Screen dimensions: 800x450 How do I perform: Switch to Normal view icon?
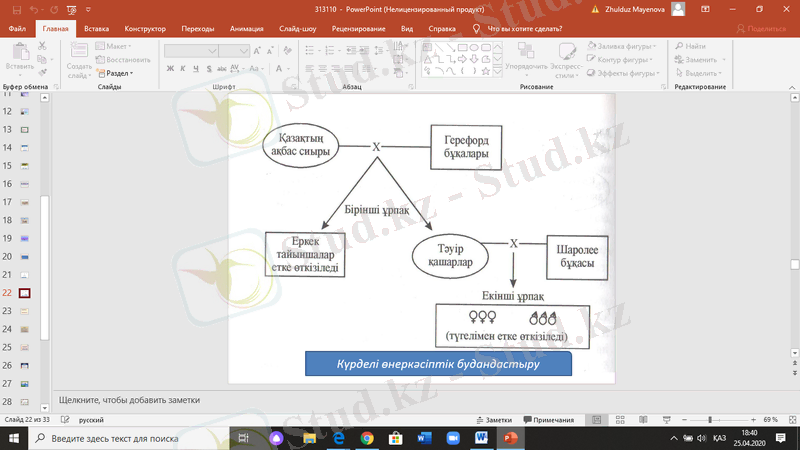(x=596, y=419)
